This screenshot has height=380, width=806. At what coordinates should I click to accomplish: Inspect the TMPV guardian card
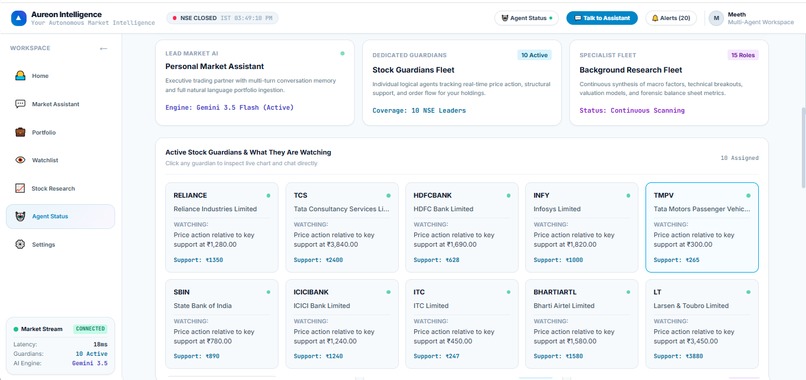[x=702, y=227]
